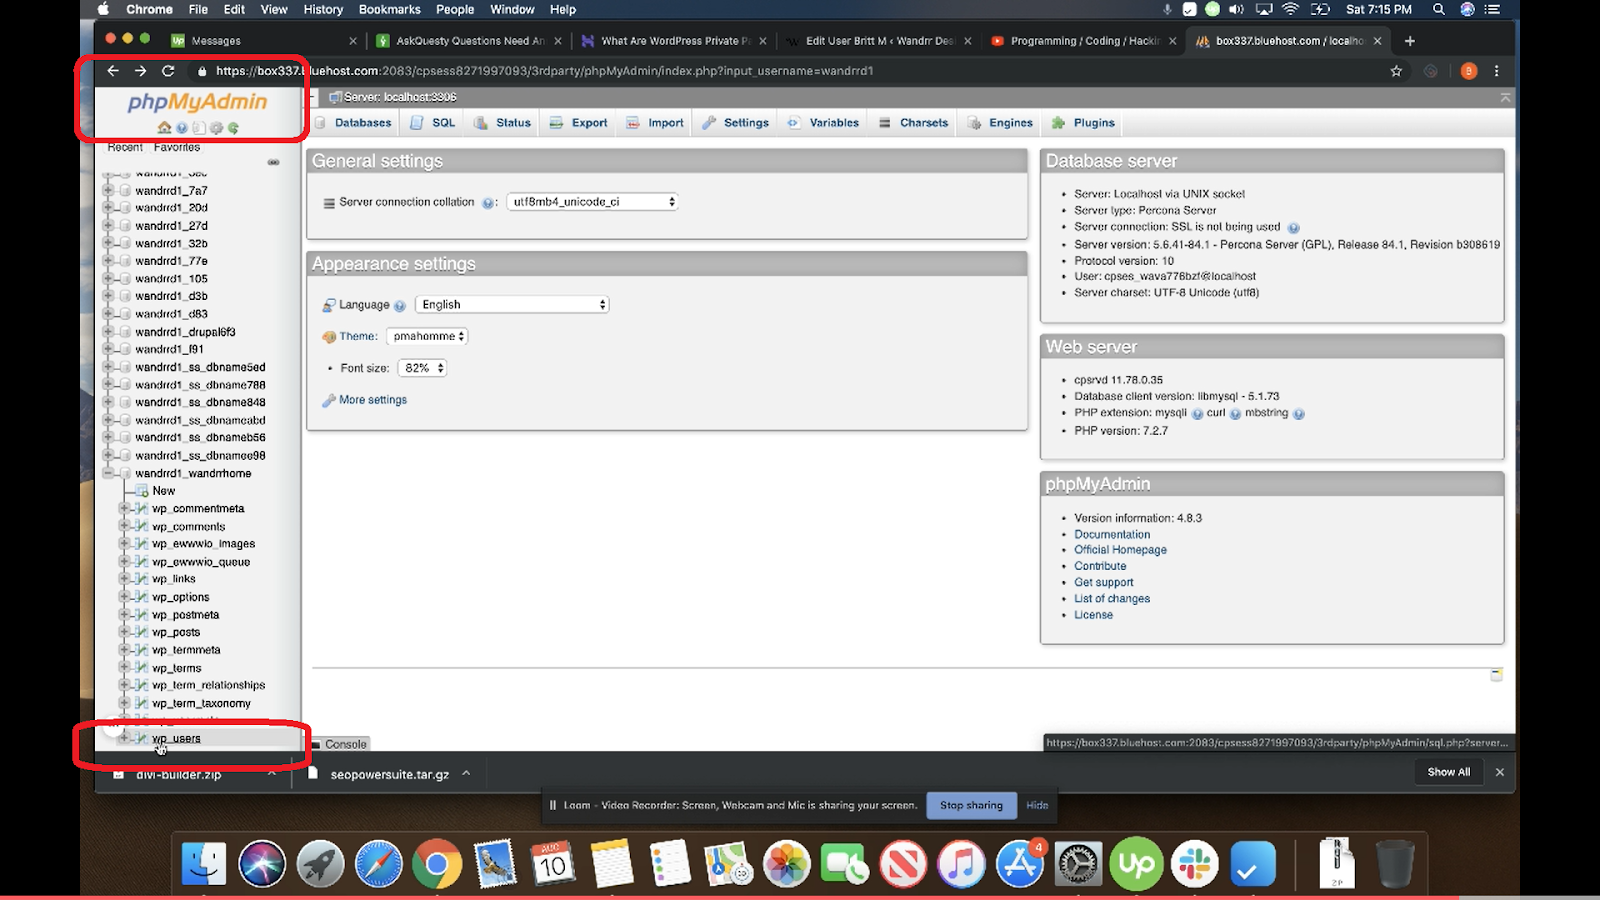The image size is (1600, 900).
Task: Click Stop sharing in the Loom bar
Action: tap(970, 805)
